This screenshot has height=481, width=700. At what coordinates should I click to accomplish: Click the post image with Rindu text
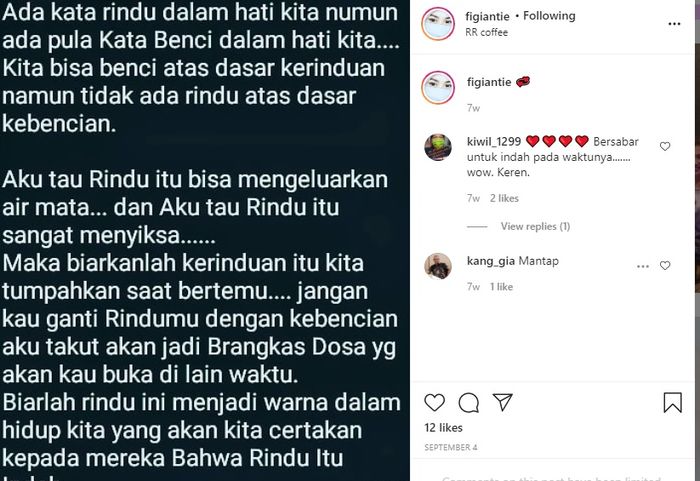205,240
